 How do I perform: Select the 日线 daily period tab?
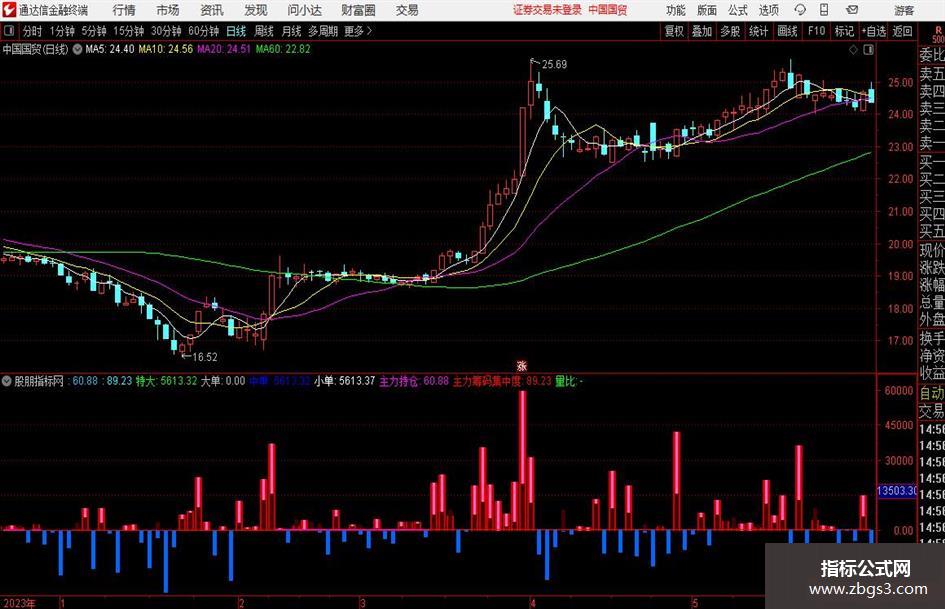(236, 31)
